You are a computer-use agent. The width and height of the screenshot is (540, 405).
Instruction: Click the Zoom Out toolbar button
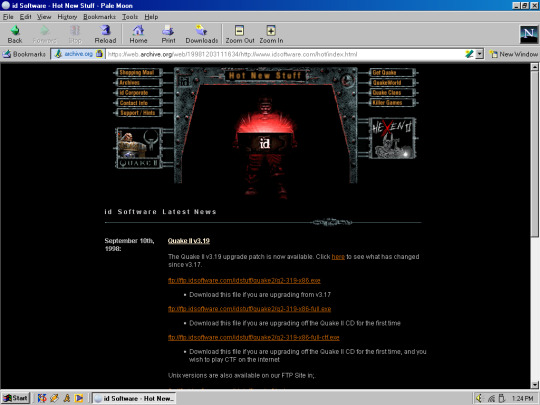tap(240, 34)
